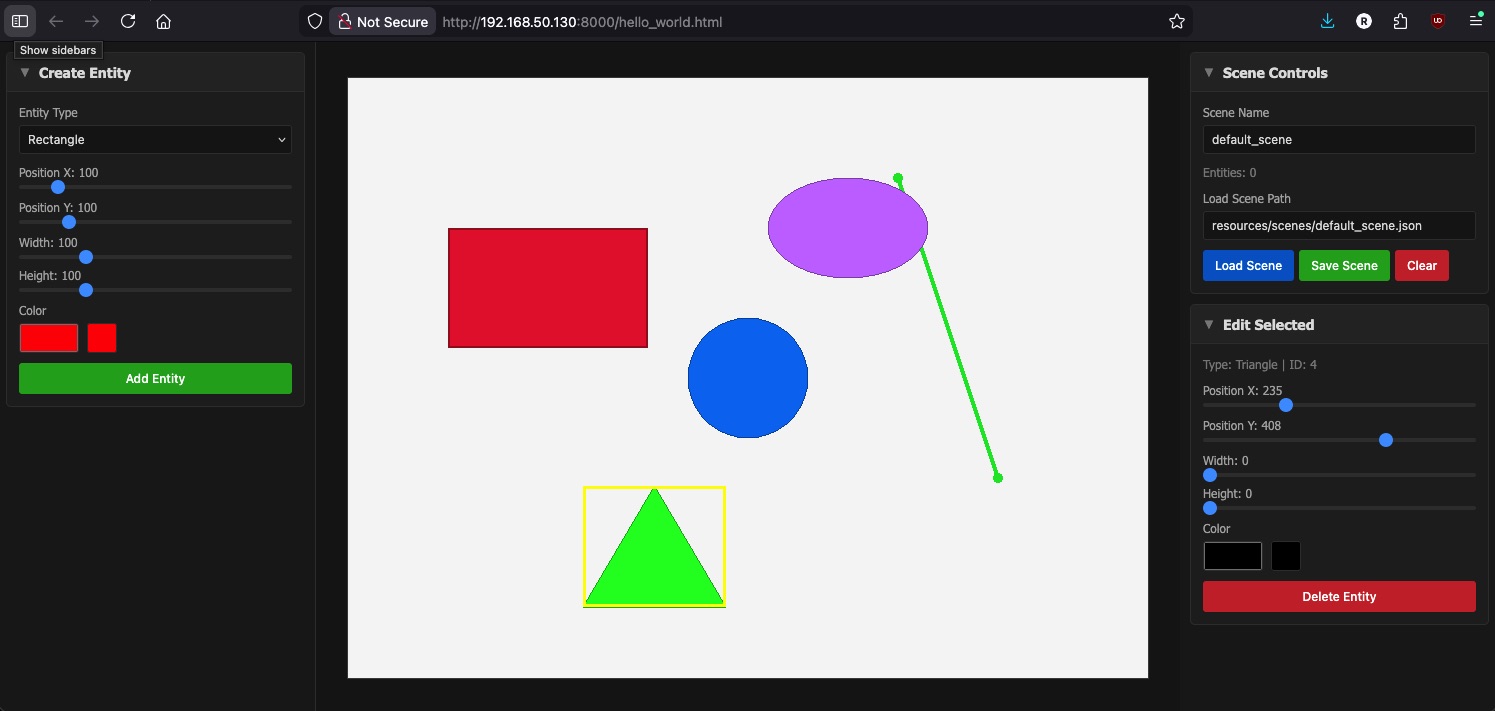The height and width of the screenshot is (711, 1495).
Task: Toggle the Show sidebars icon
Action: point(20,21)
